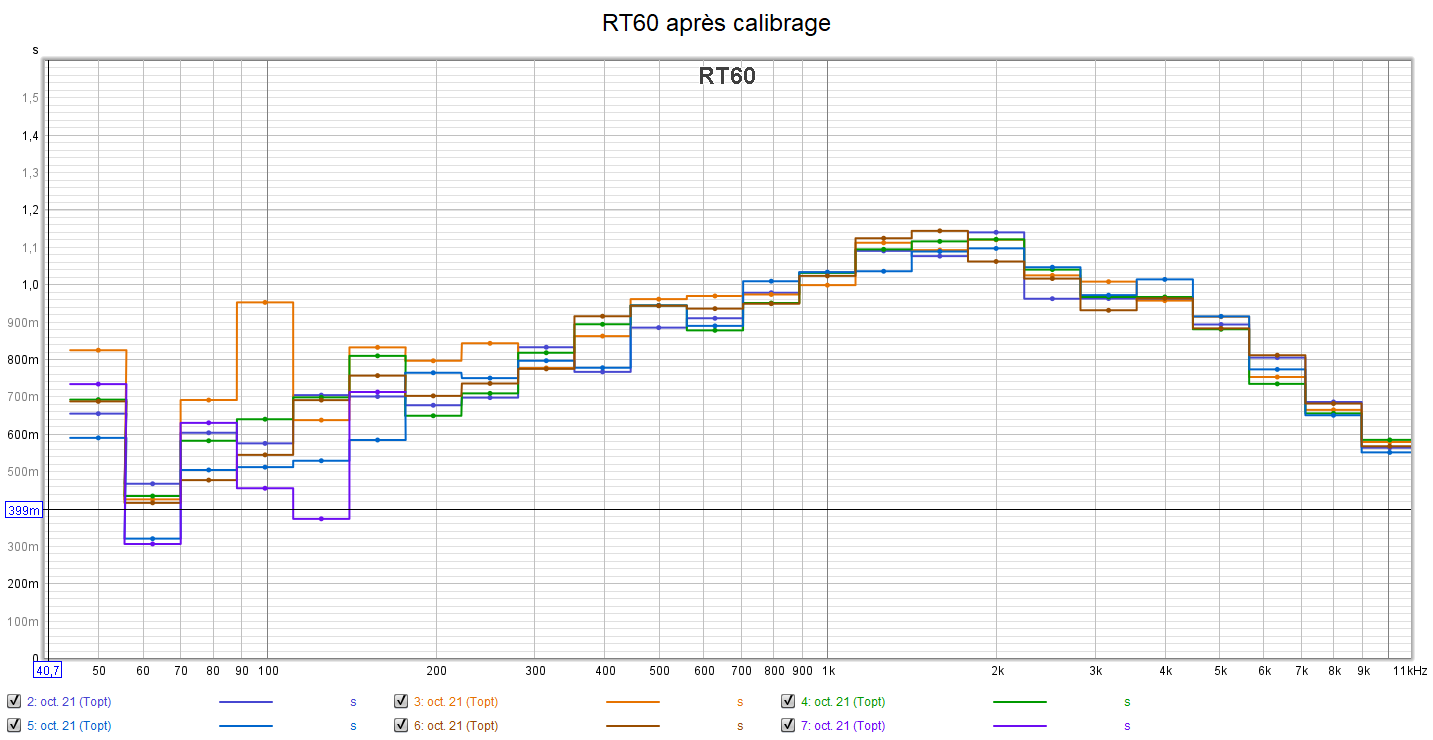Select the '5: oct. 21 (Topt)' legend label
The height and width of the screenshot is (740, 1433).
pyautogui.click(x=69, y=726)
